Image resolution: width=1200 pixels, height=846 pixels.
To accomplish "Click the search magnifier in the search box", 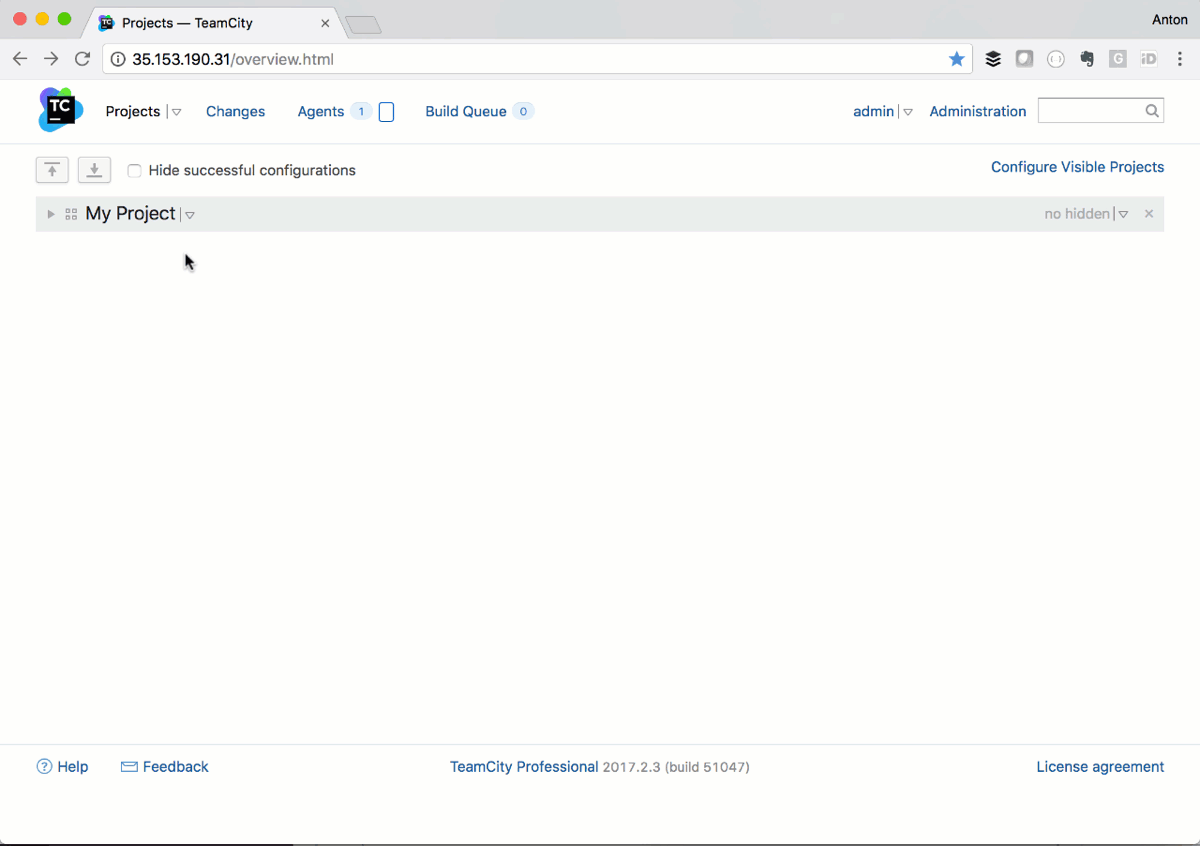I will click(x=1152, y=110).
